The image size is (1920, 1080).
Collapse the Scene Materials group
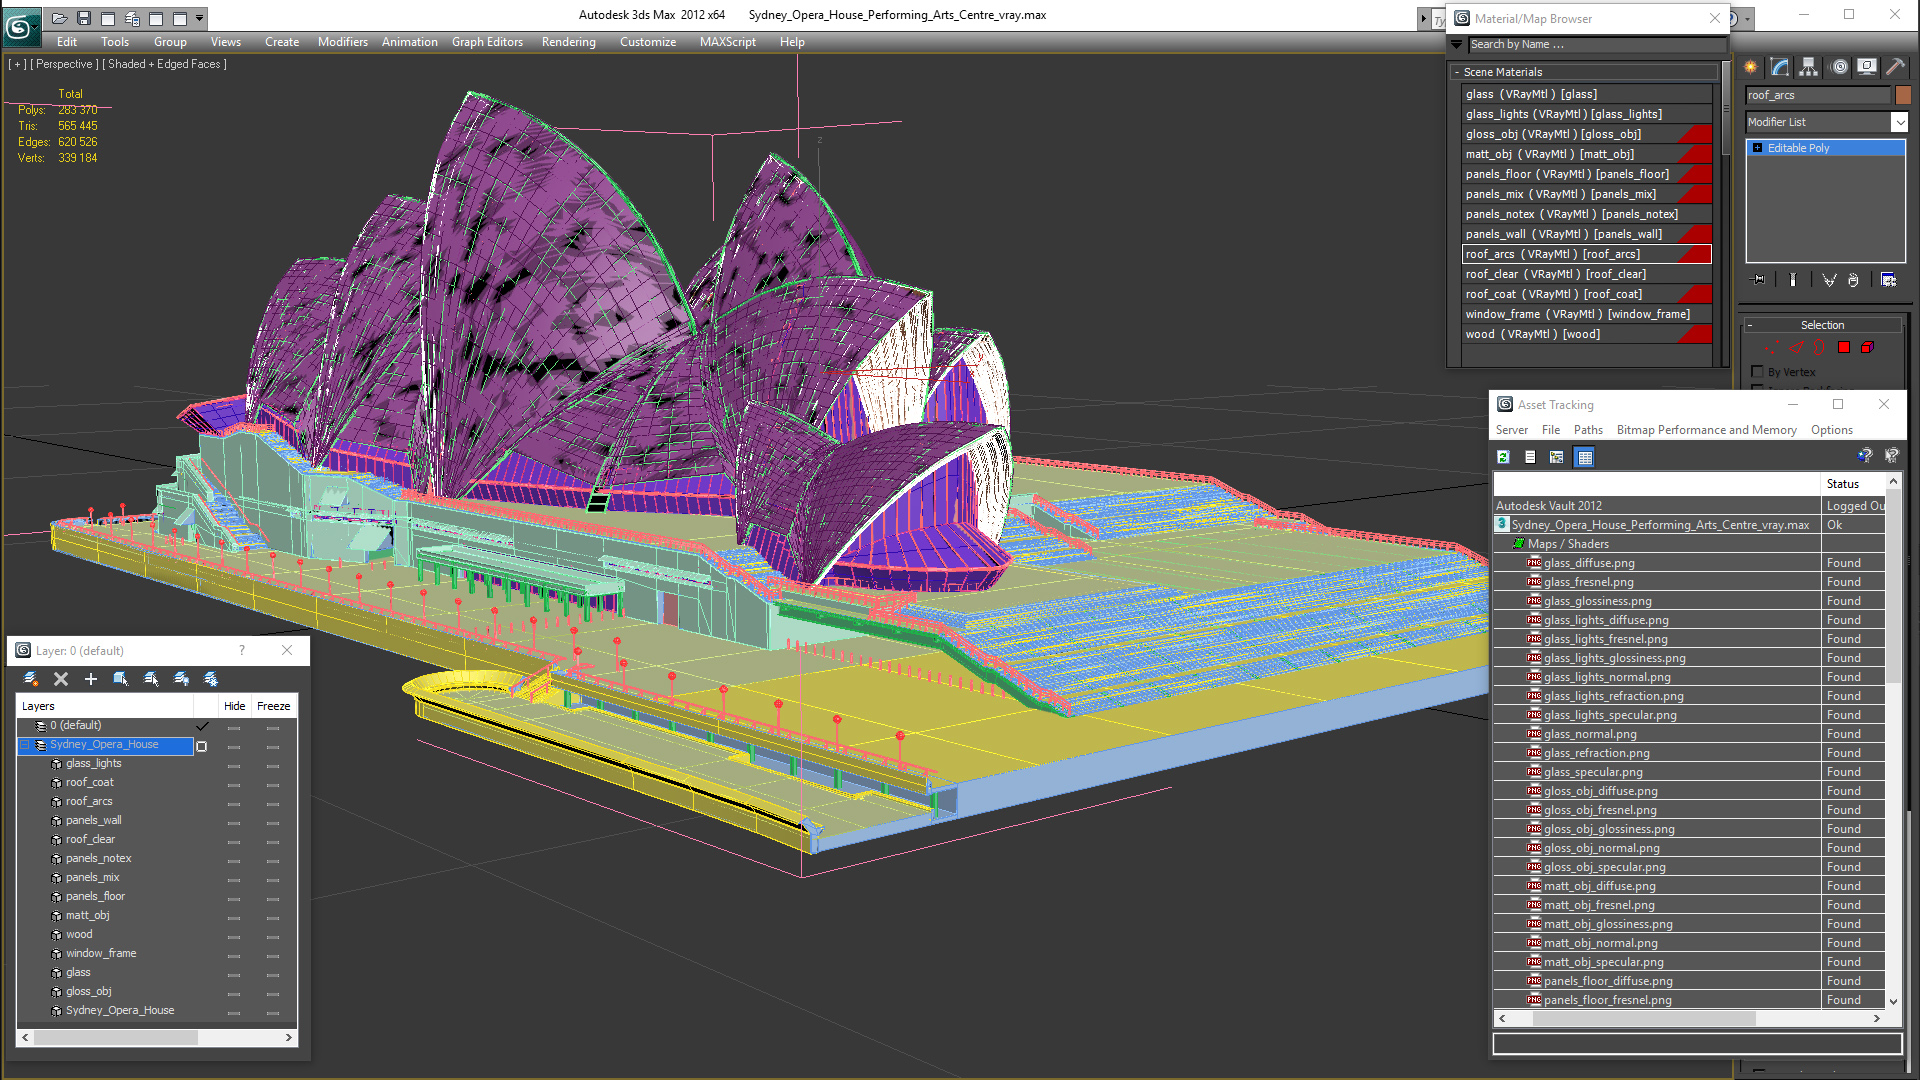coord(1457,72)
